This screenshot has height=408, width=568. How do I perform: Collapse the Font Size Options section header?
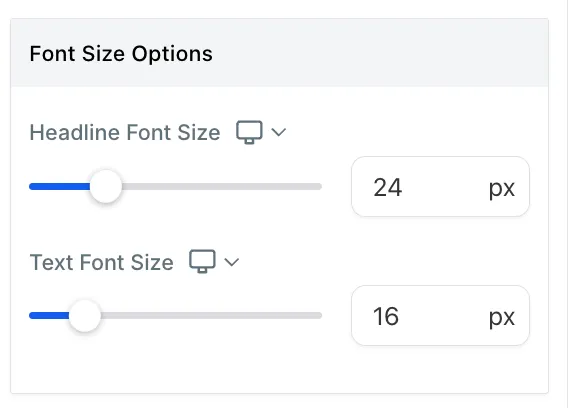pos(279,53)
